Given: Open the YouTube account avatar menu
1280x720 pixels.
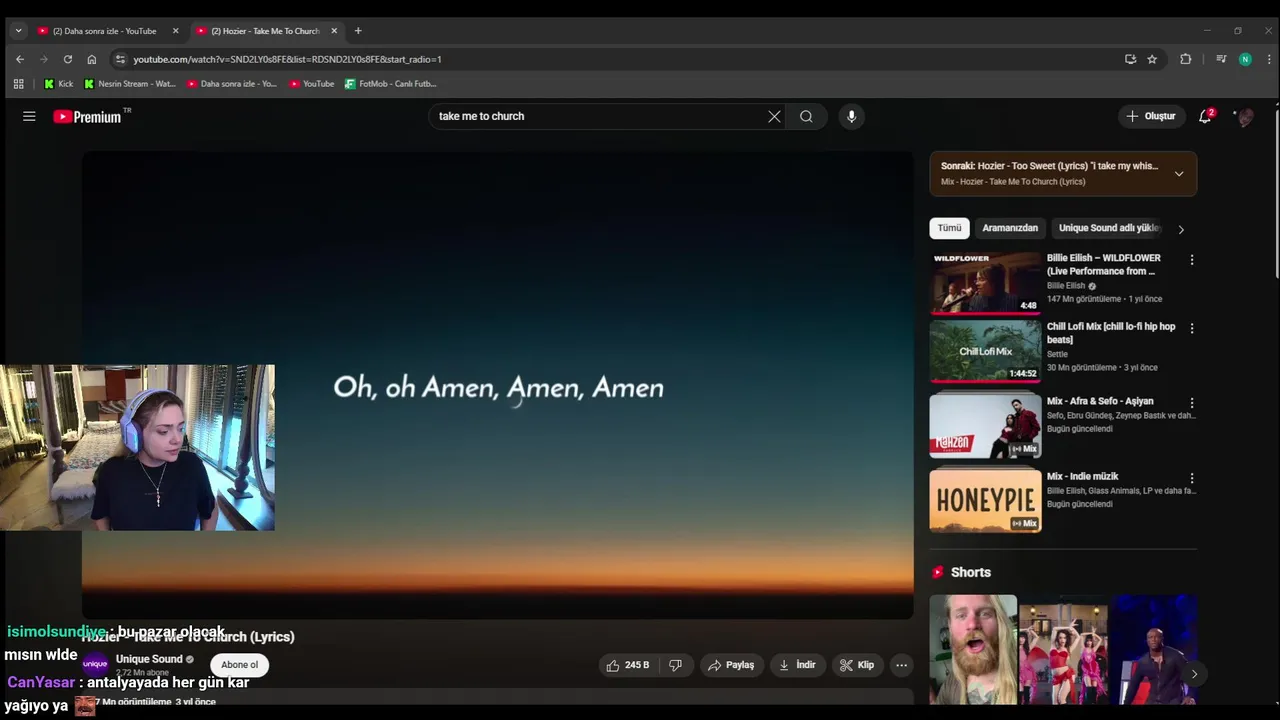Looking at the screenshot, I should (x=1245, y=117).
